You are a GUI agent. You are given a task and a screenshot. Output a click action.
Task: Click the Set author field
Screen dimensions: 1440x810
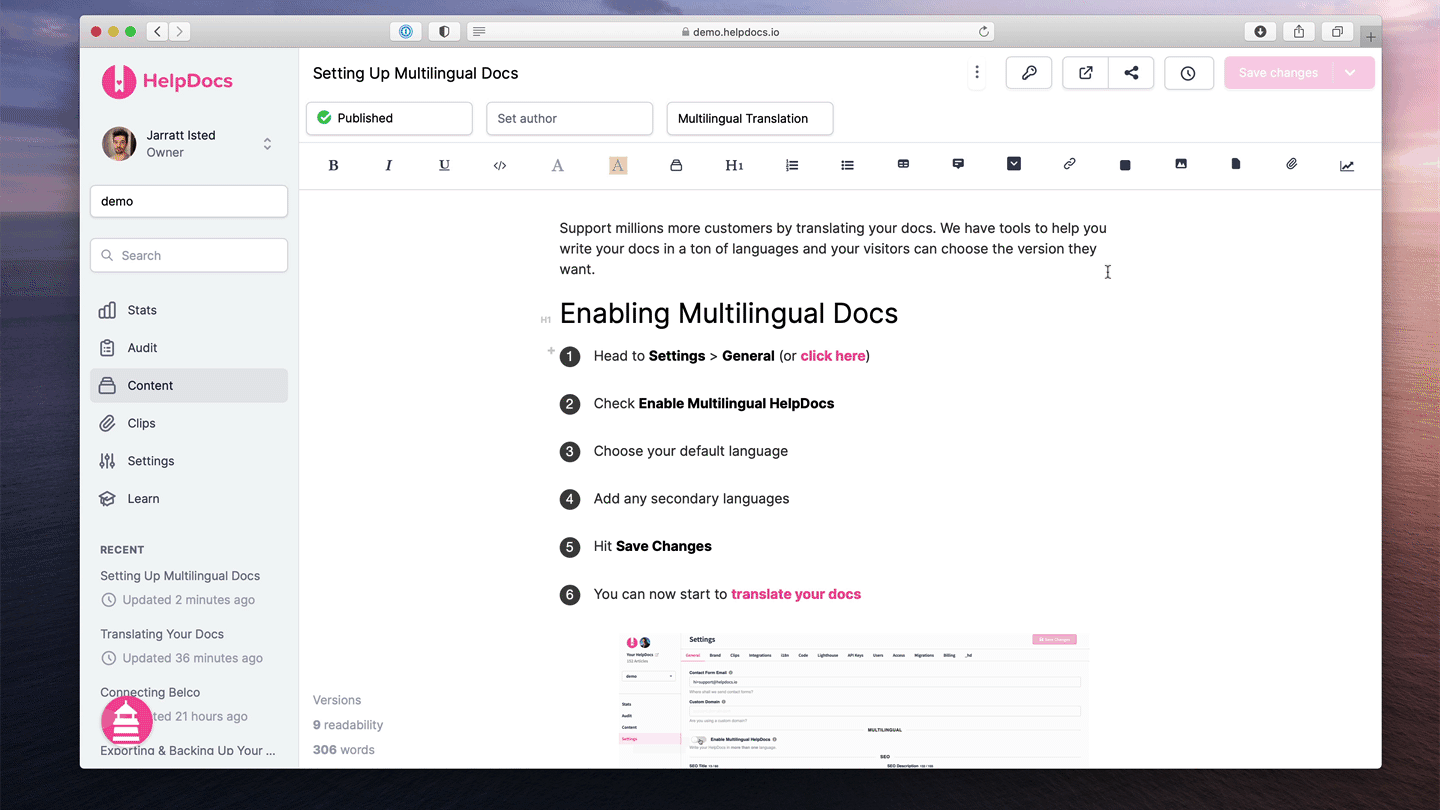pyautogui.click(x=569, y=118)
